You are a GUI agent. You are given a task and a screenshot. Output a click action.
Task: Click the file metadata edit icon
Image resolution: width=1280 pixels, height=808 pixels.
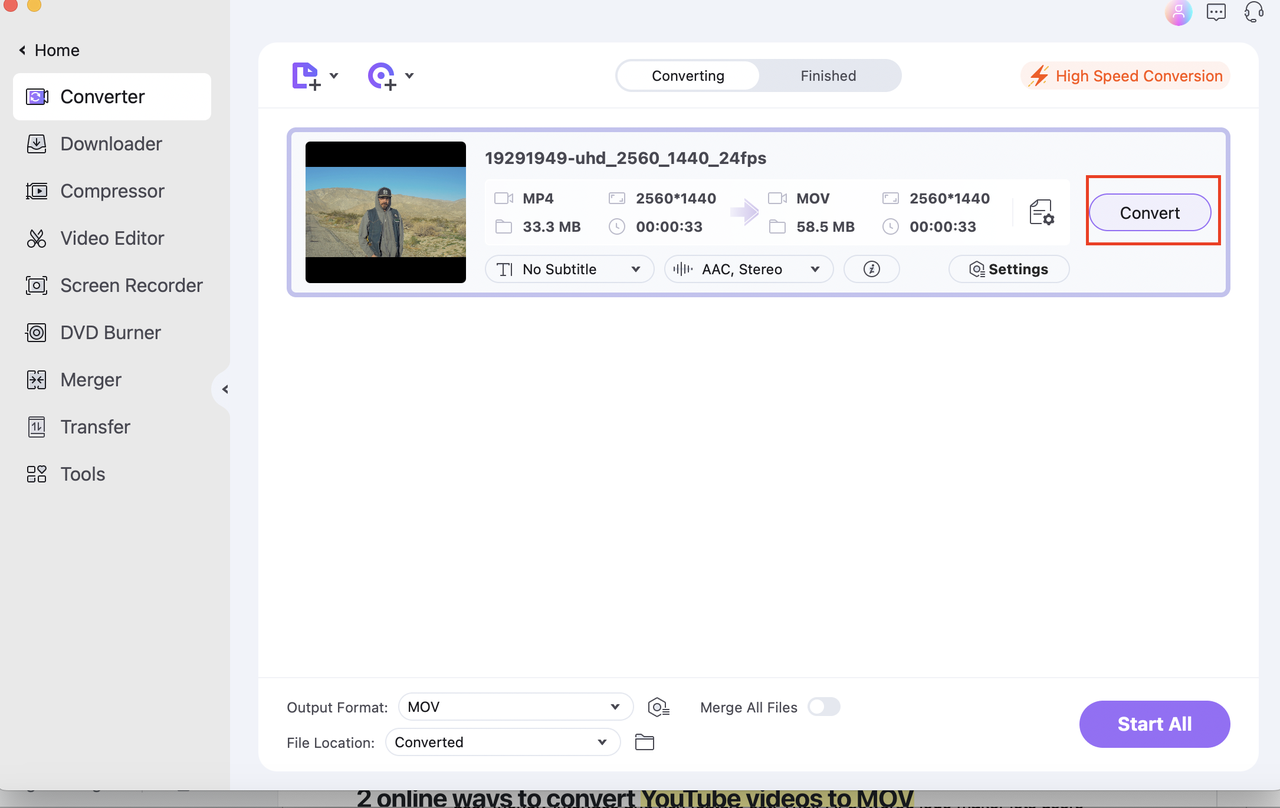click(x=1041, y=212)
